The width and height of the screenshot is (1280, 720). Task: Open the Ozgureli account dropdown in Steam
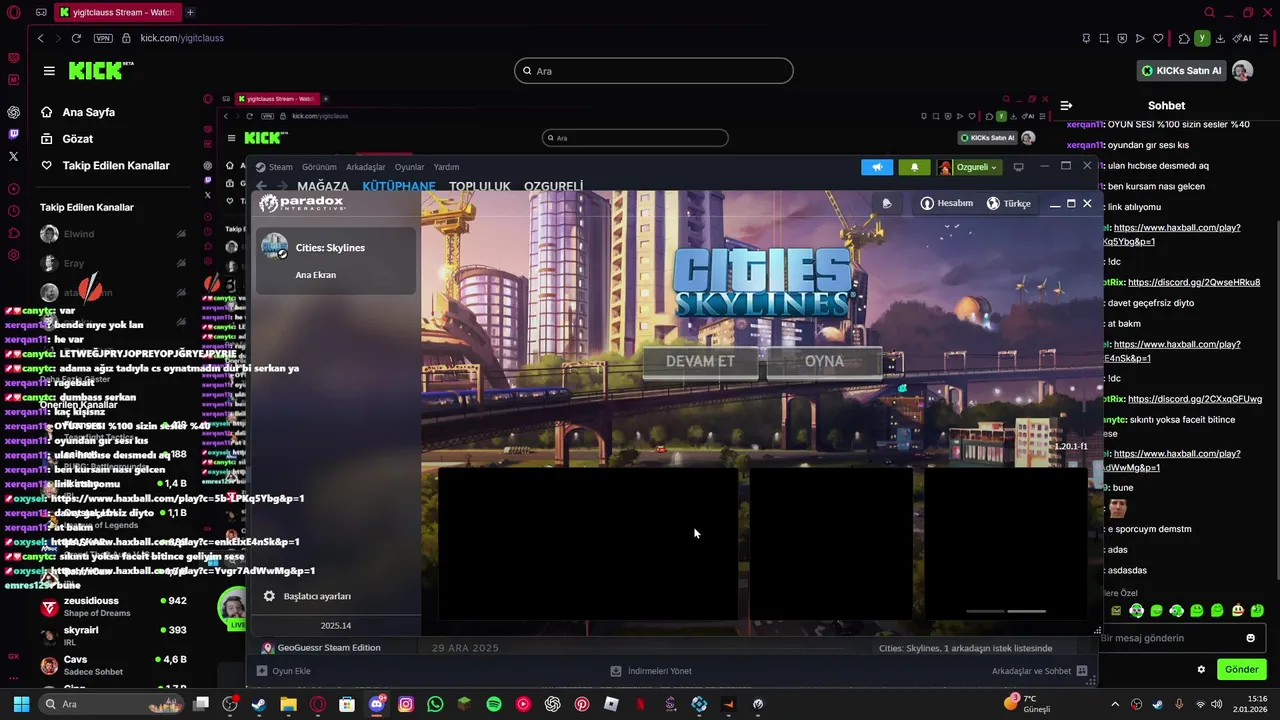[x=968, y=167]
